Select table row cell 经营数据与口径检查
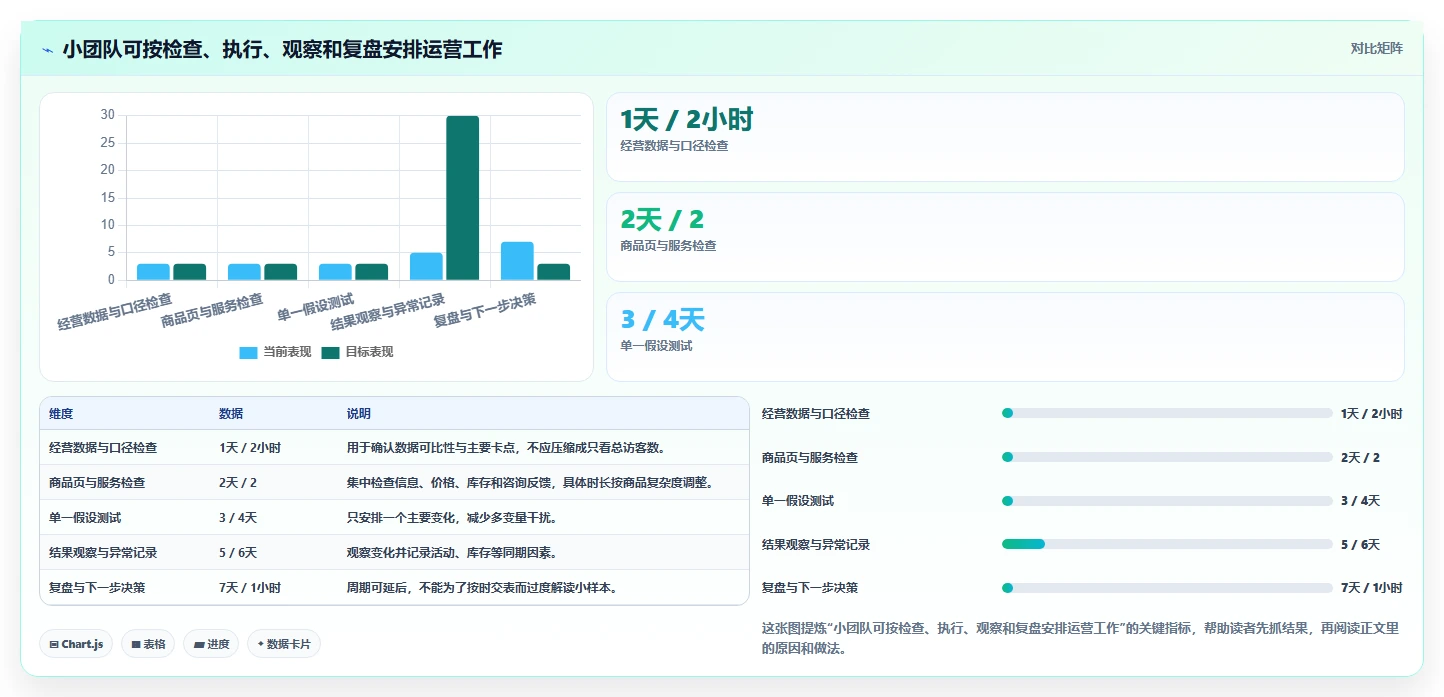 point(103,448)
